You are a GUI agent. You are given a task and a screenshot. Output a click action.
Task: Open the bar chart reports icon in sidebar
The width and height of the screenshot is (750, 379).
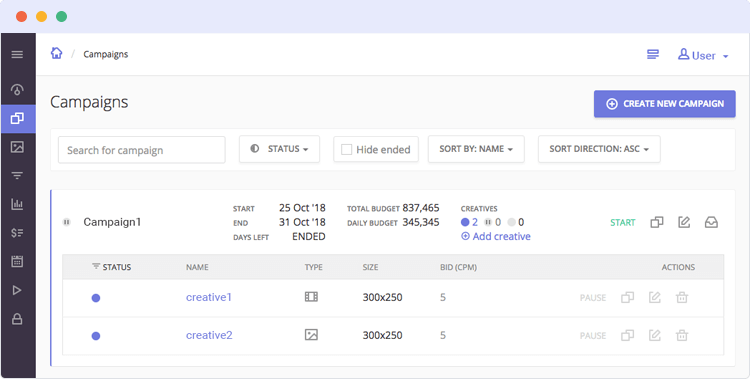coord(17,204)
